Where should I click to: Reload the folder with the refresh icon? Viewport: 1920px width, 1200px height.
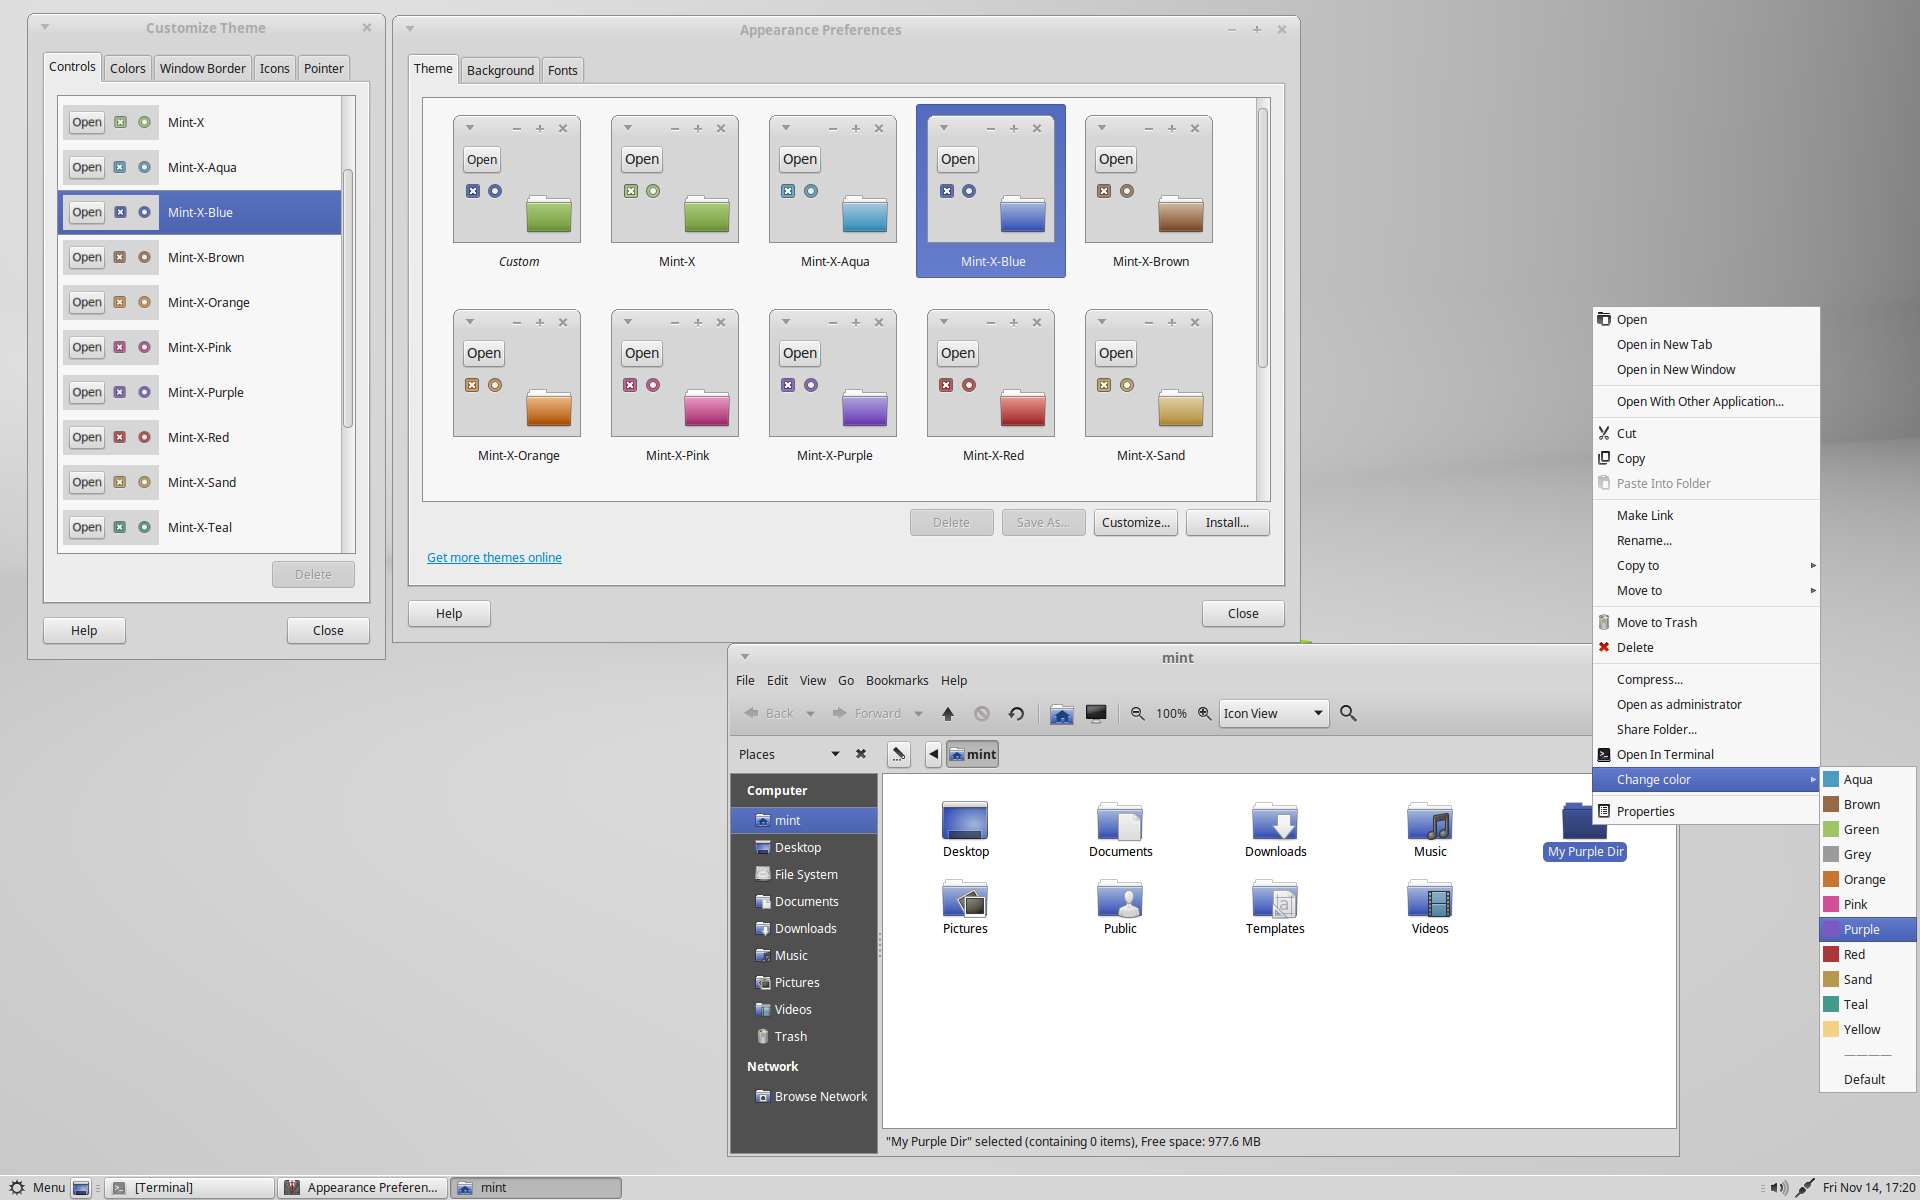point(1016,714)
